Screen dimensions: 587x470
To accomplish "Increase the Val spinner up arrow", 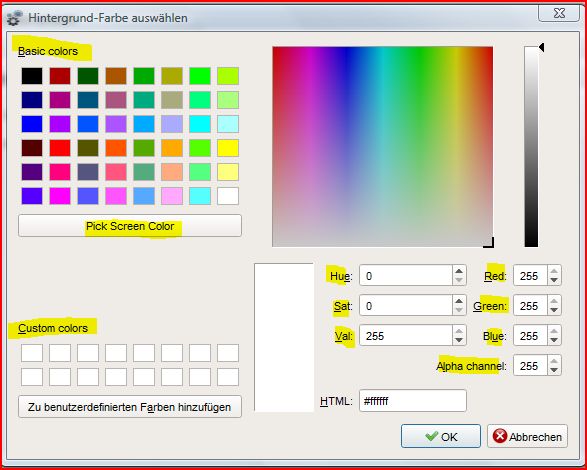I will [459, 330].
